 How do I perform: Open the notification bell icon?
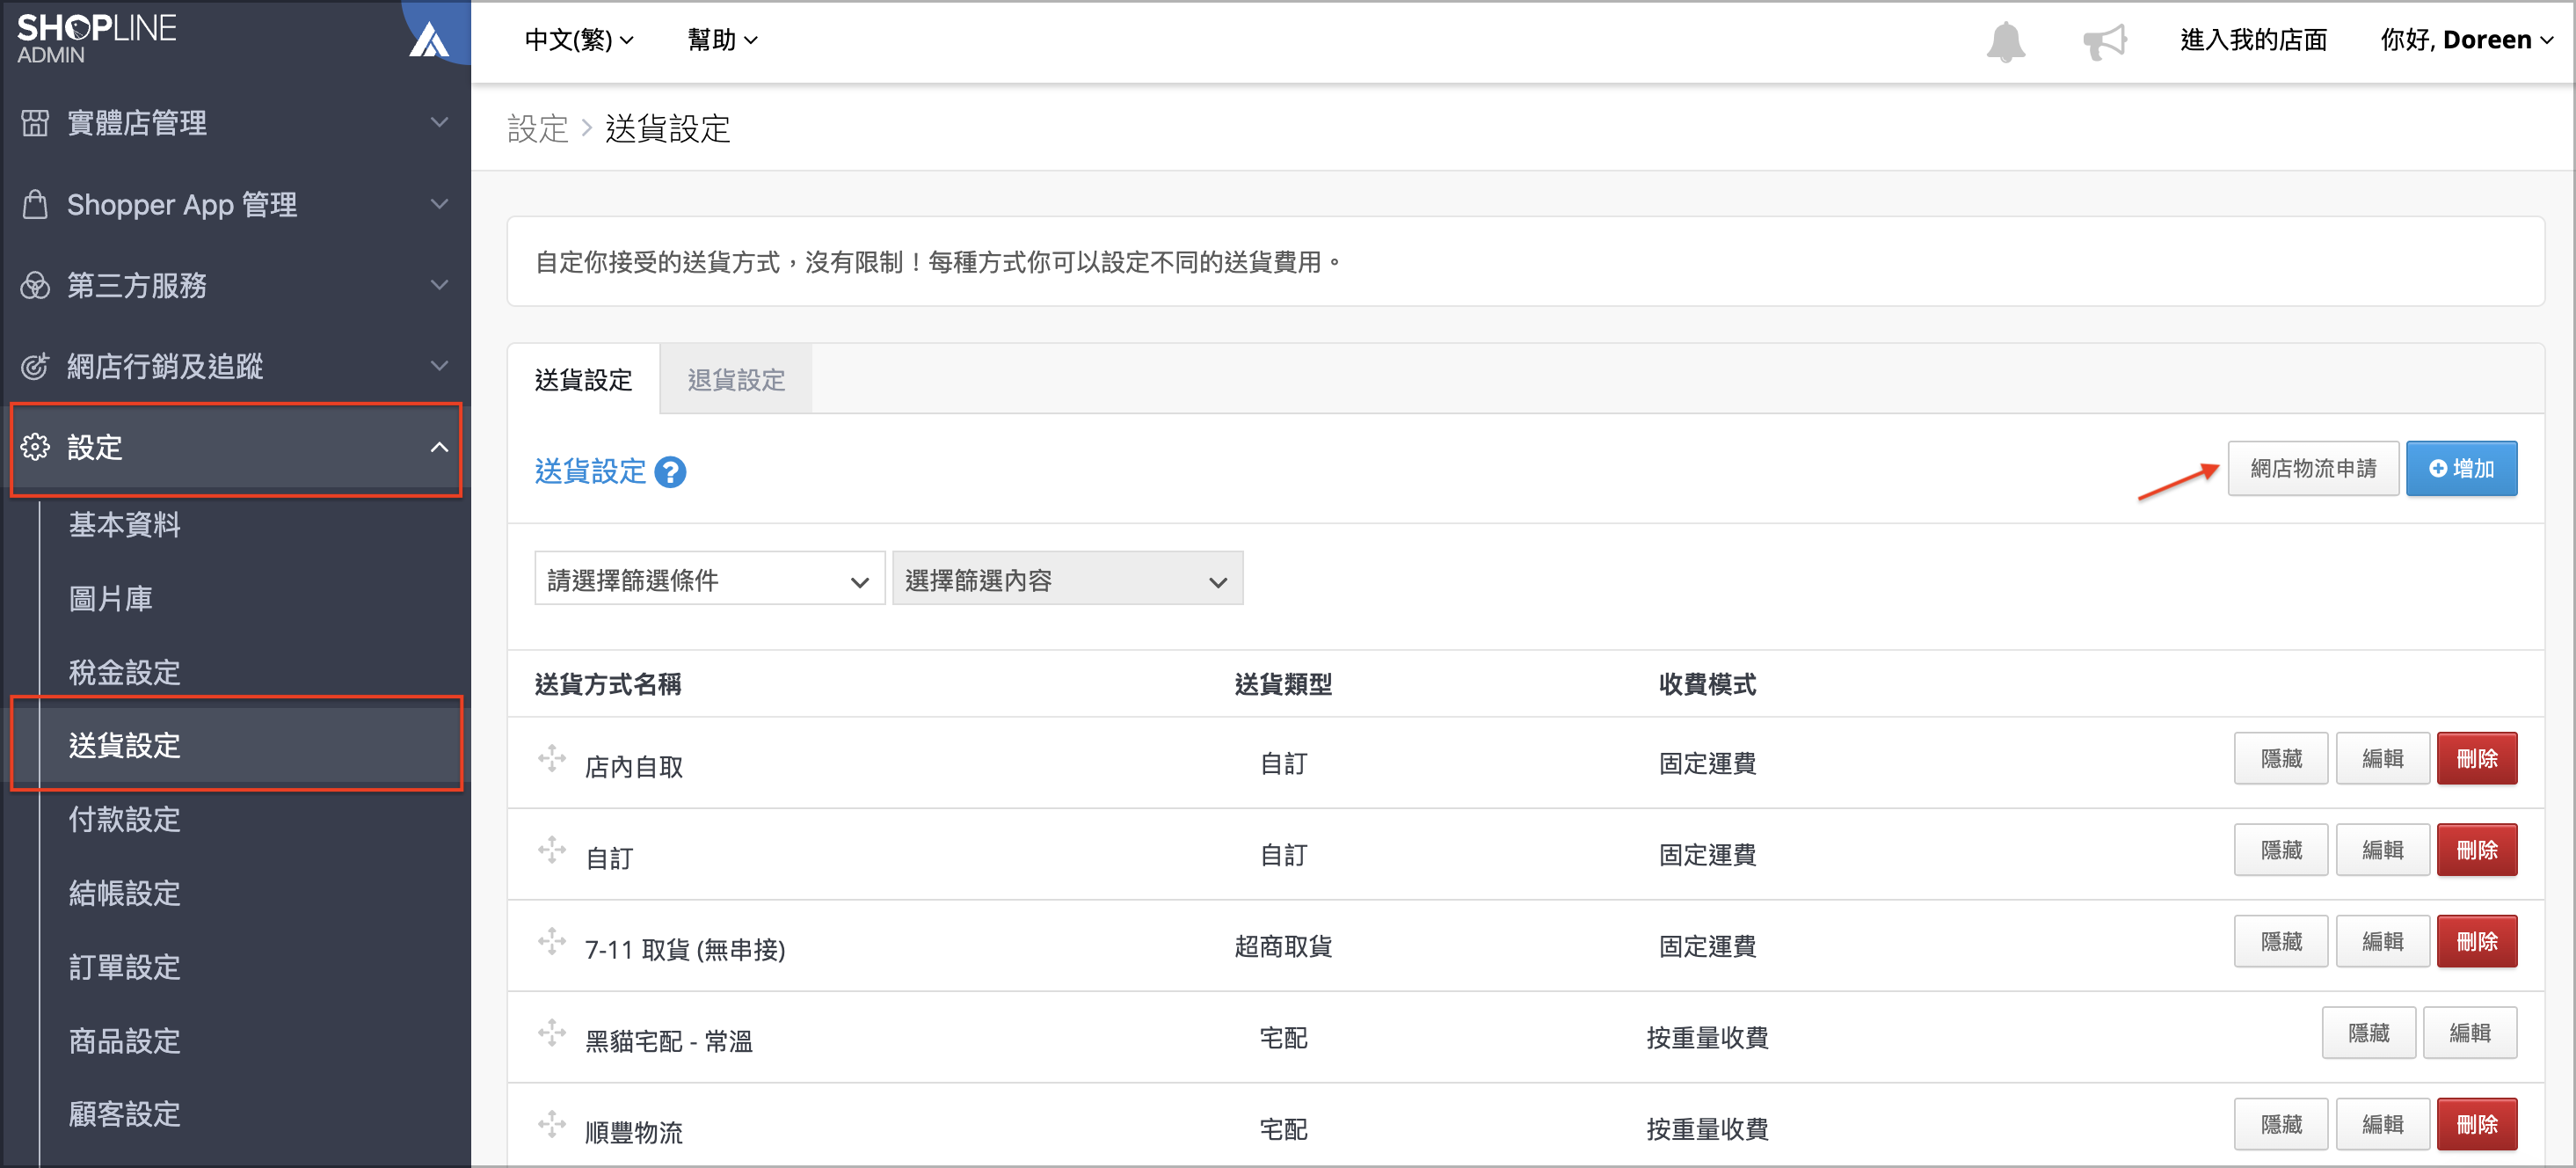point(2005,41)
